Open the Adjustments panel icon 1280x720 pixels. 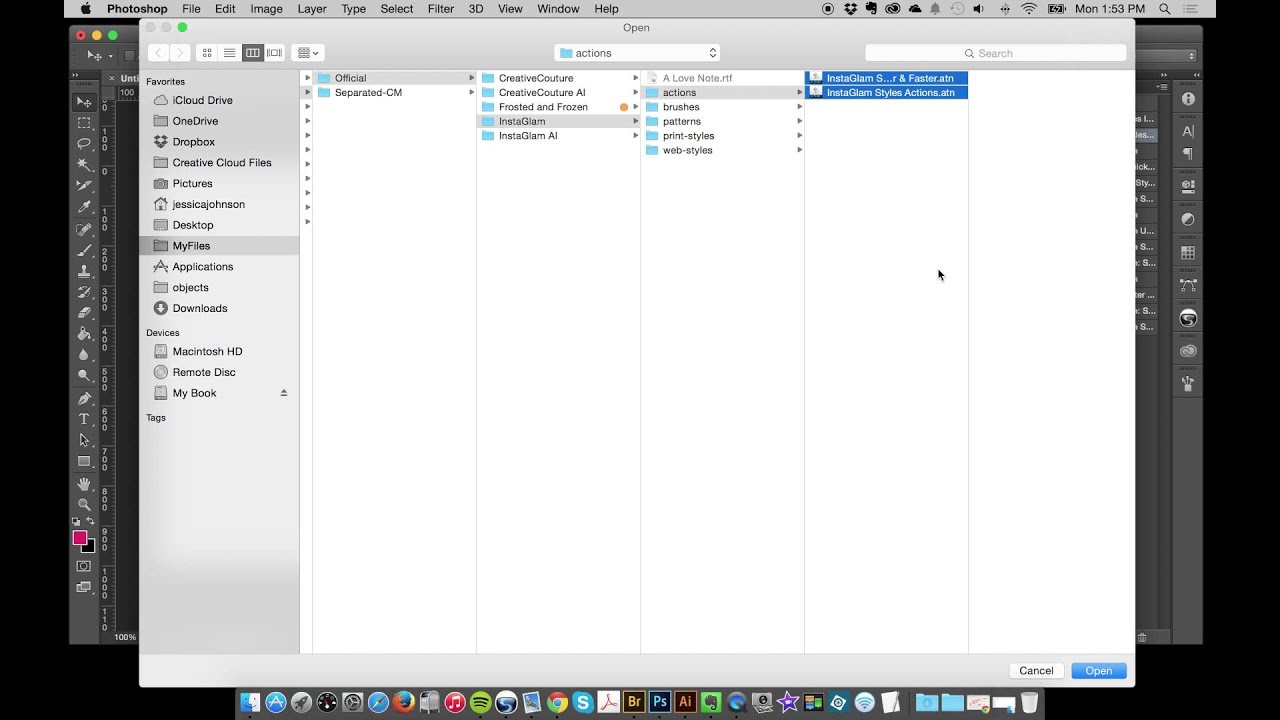[1188, 219]
